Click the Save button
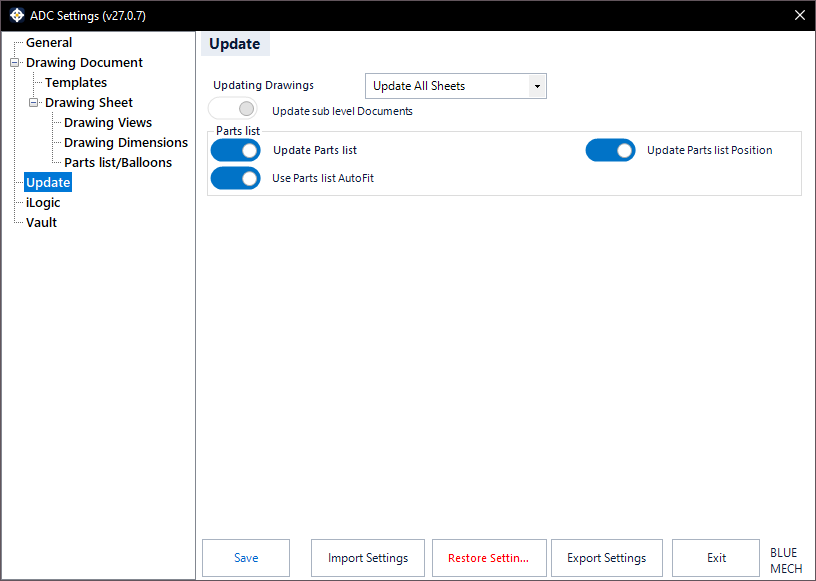The height and width of the screenshot is (581, 816). pos(246,558)
